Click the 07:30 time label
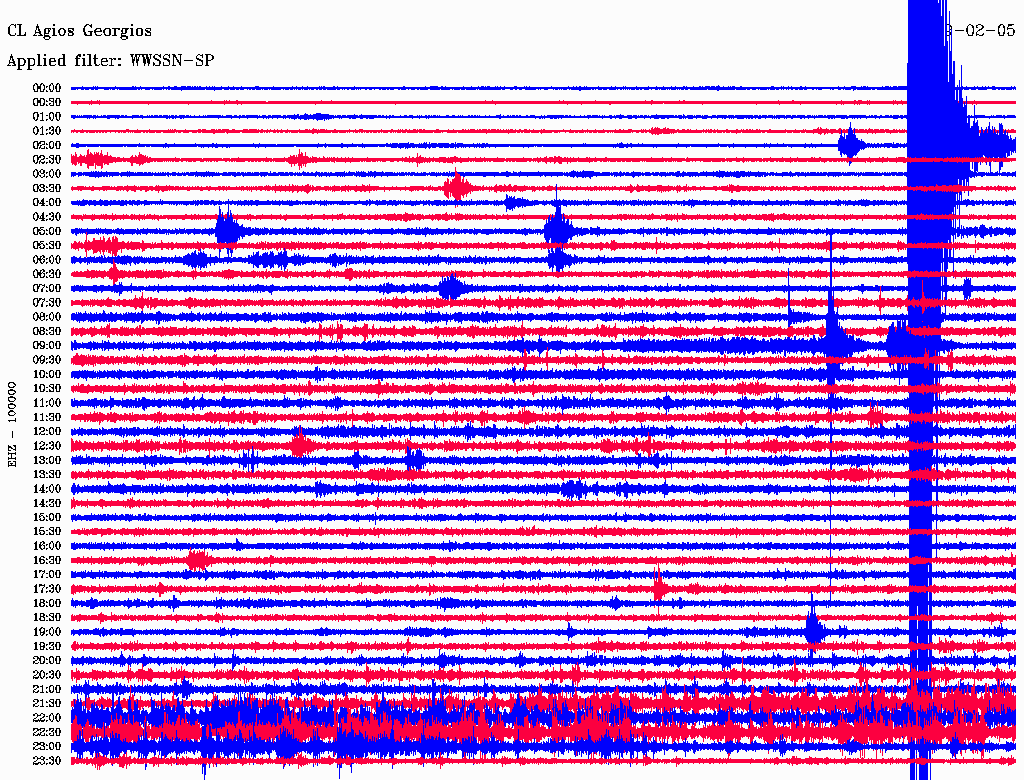This screenshot has width=1024, height=780. (x=47, y=302)
